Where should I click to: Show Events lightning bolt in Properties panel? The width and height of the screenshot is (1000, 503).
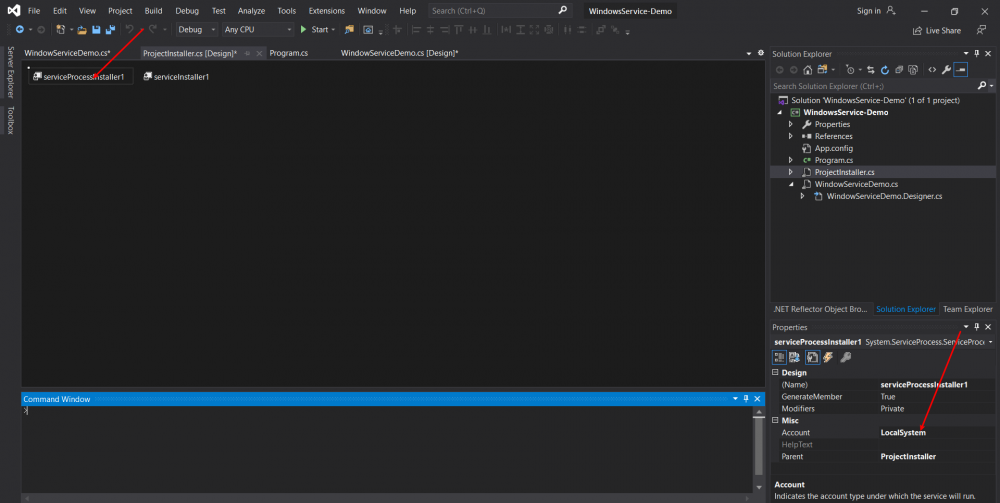coord(828,358)
